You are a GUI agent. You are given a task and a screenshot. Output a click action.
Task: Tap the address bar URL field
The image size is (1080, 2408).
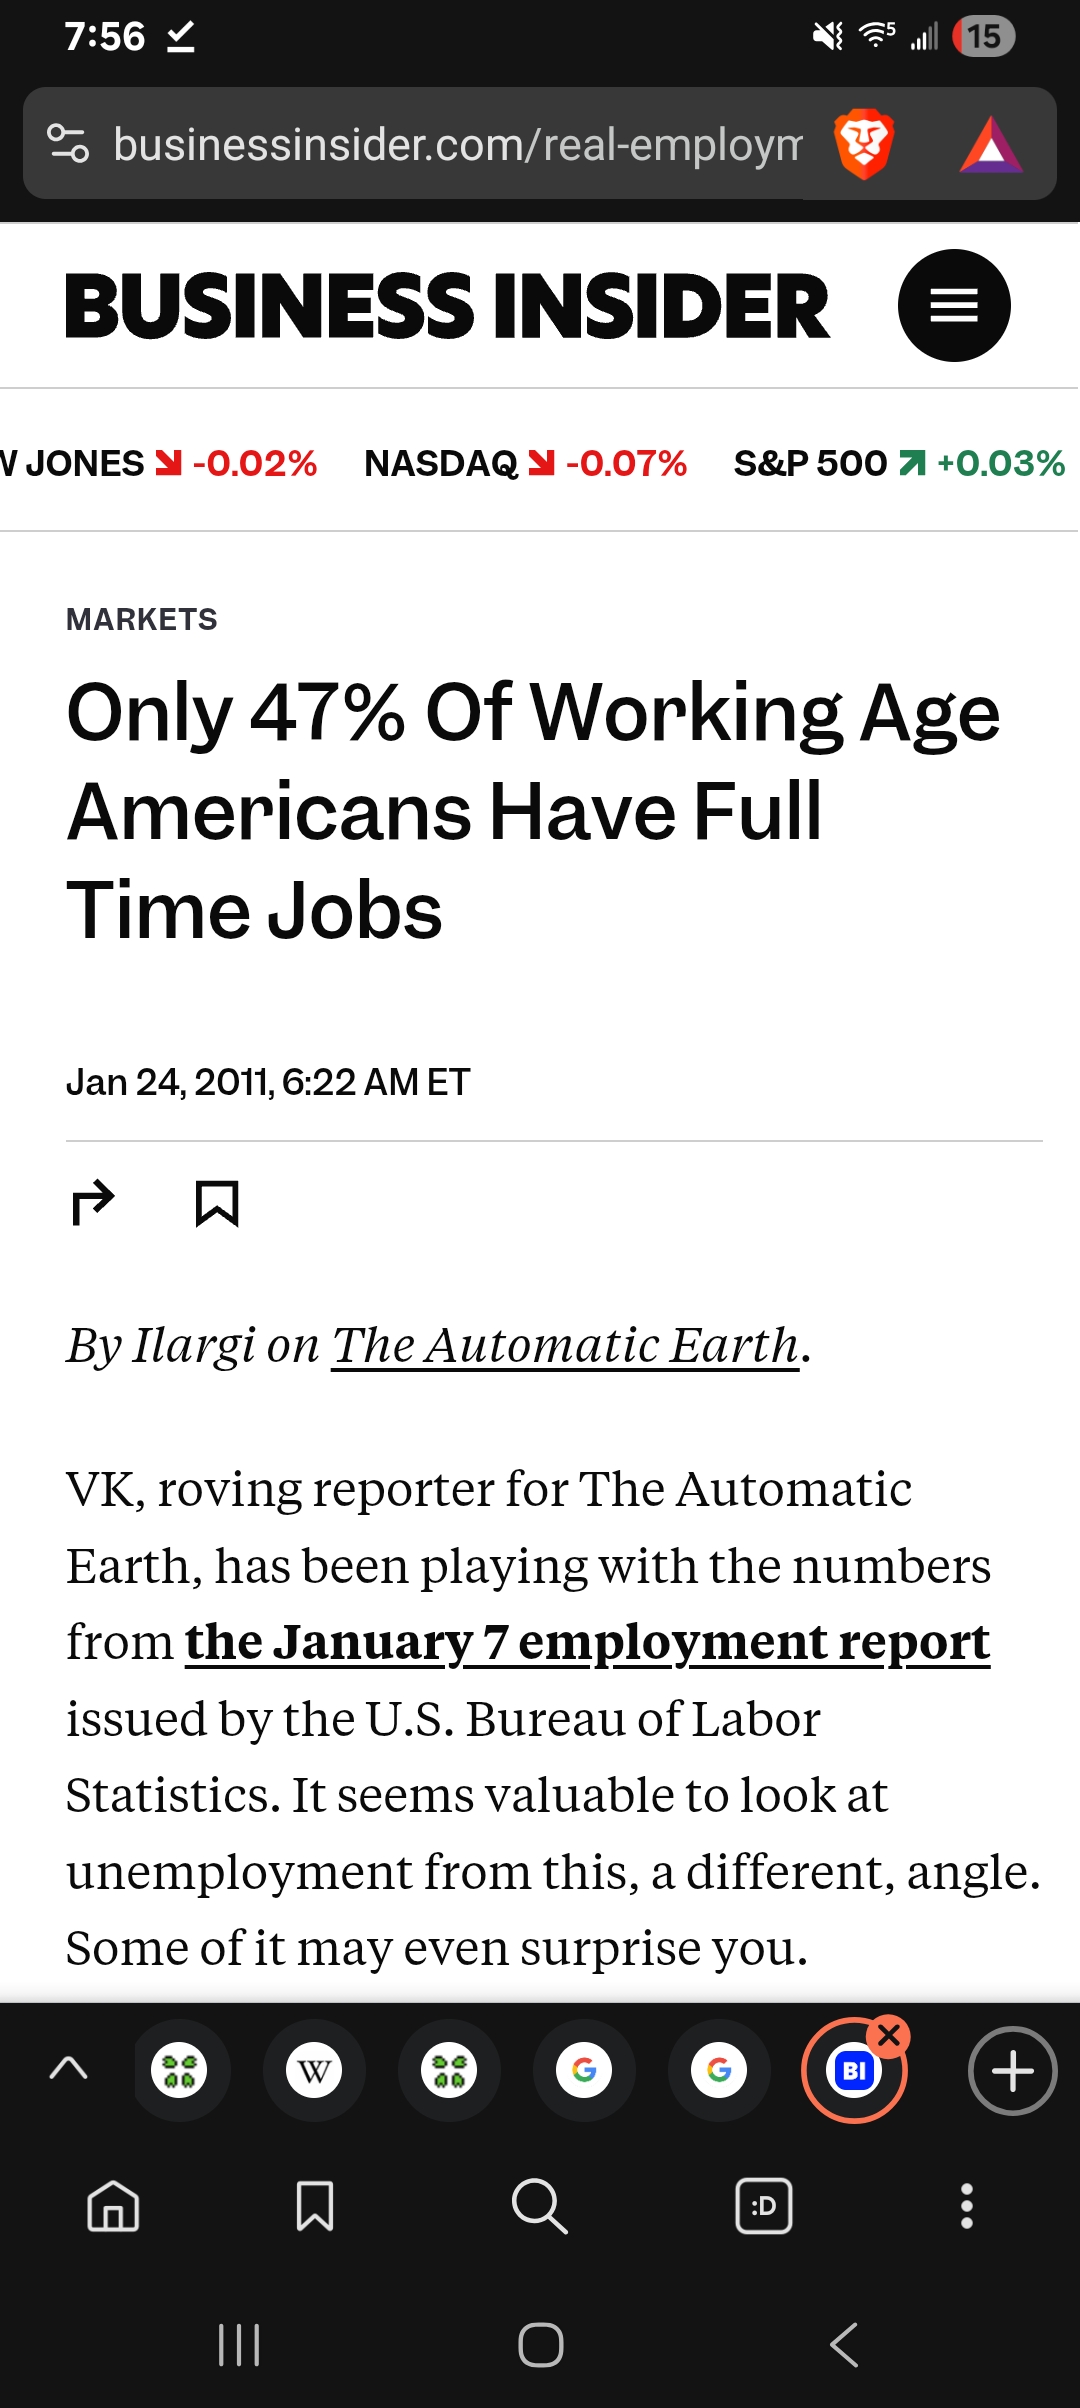[x=458, y=144]
